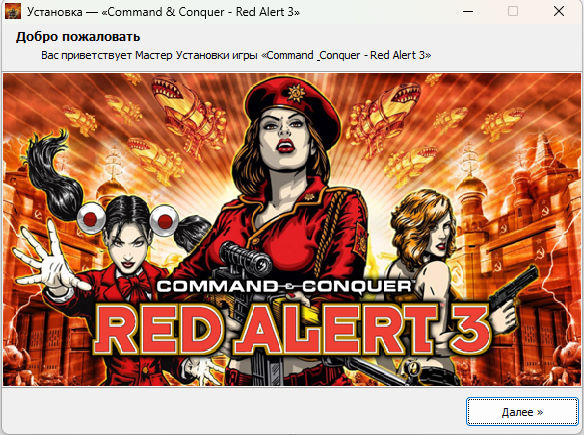Click the gold star emblem on the red beret
The height and width of the screenshot is (435, 584).
[x=296, y=92]
